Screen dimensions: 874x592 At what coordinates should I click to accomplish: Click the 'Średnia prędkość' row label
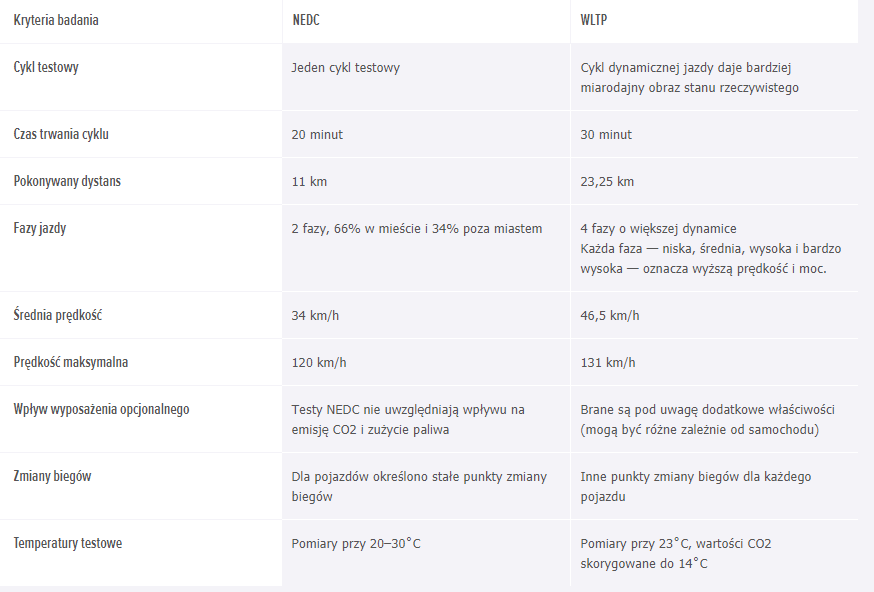[x=57, y=315]
